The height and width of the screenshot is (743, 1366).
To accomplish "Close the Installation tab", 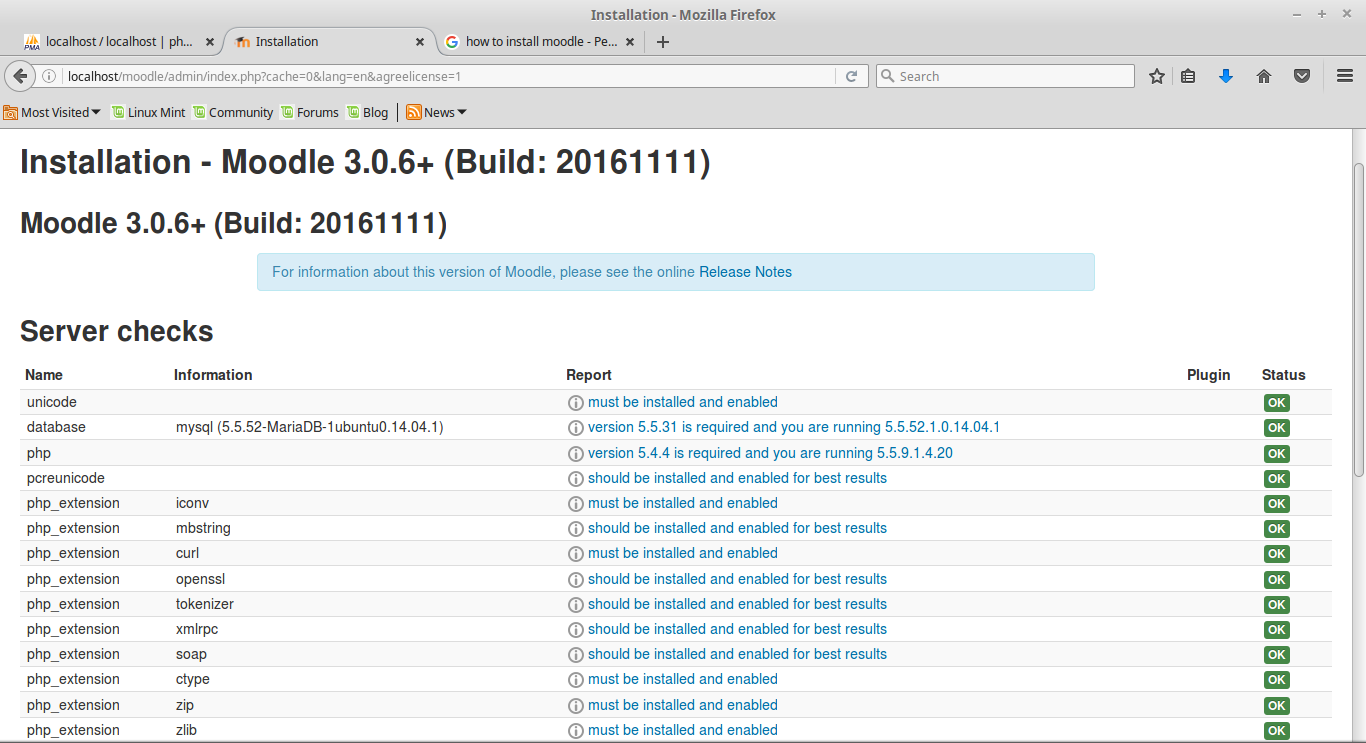I will [x=420, y=42].
